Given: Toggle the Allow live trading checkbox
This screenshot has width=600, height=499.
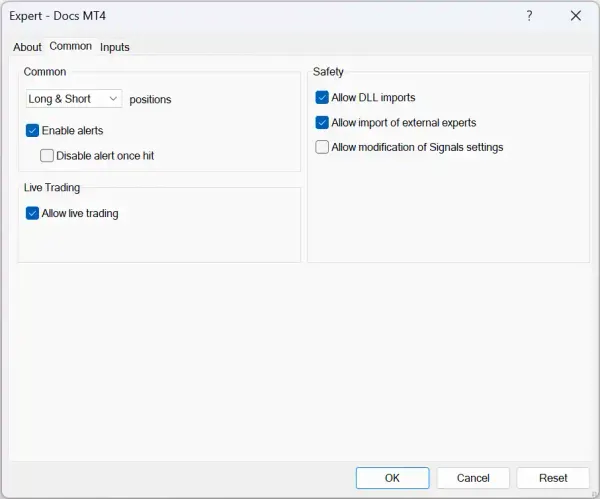Looking at the screenshot, I should (33, 213).
